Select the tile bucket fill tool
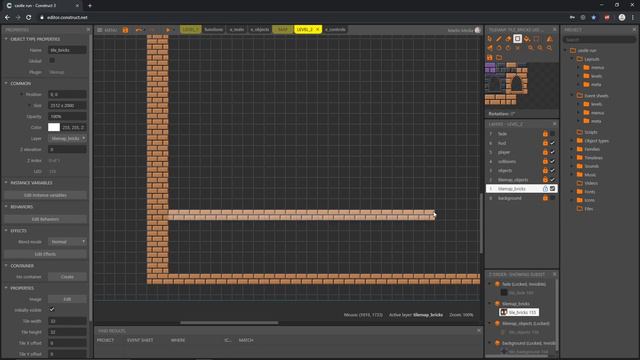Image resolution: width=640 pixels, height=360 pixels. (527, 39)
